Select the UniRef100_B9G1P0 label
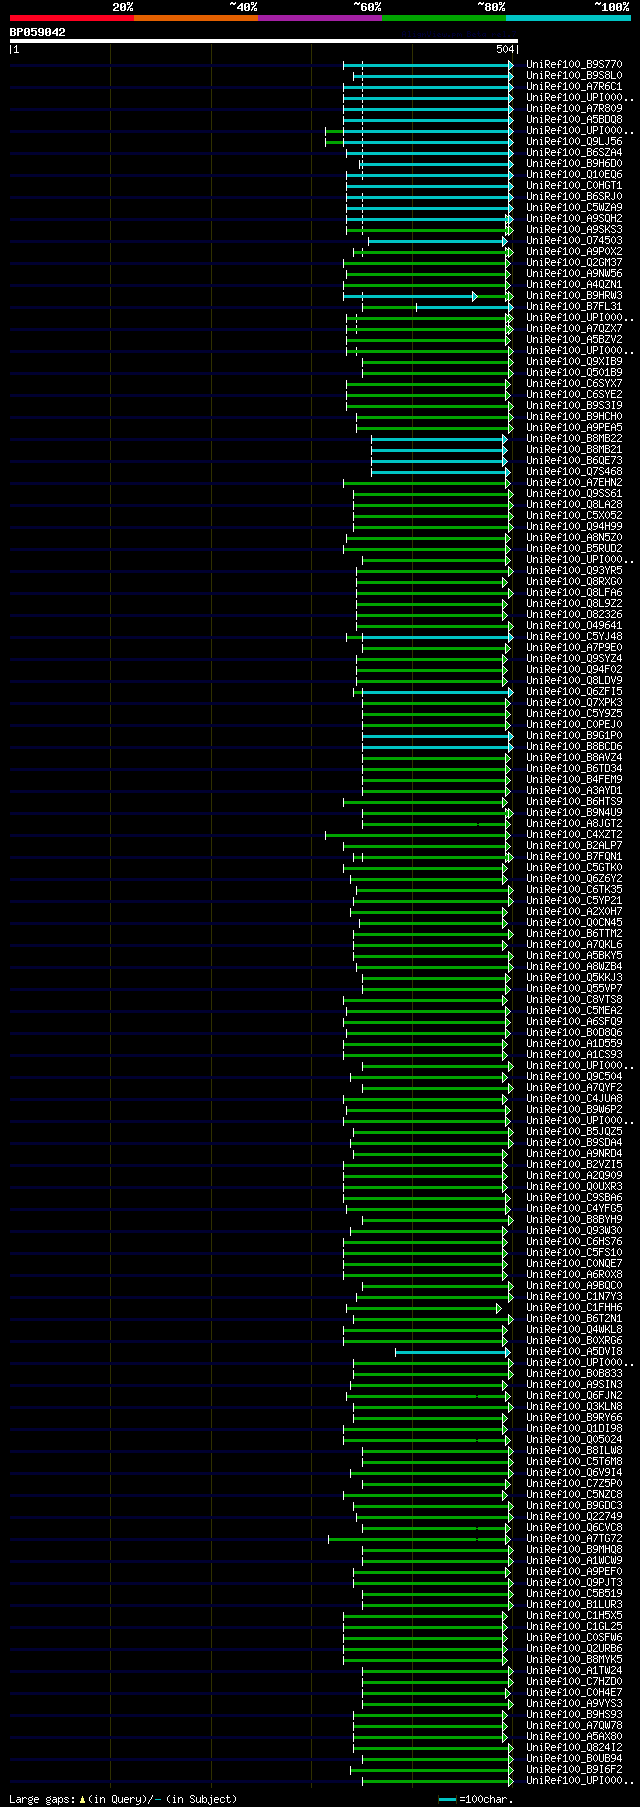This screenshot has height=1807, width=640. (575, 735)
